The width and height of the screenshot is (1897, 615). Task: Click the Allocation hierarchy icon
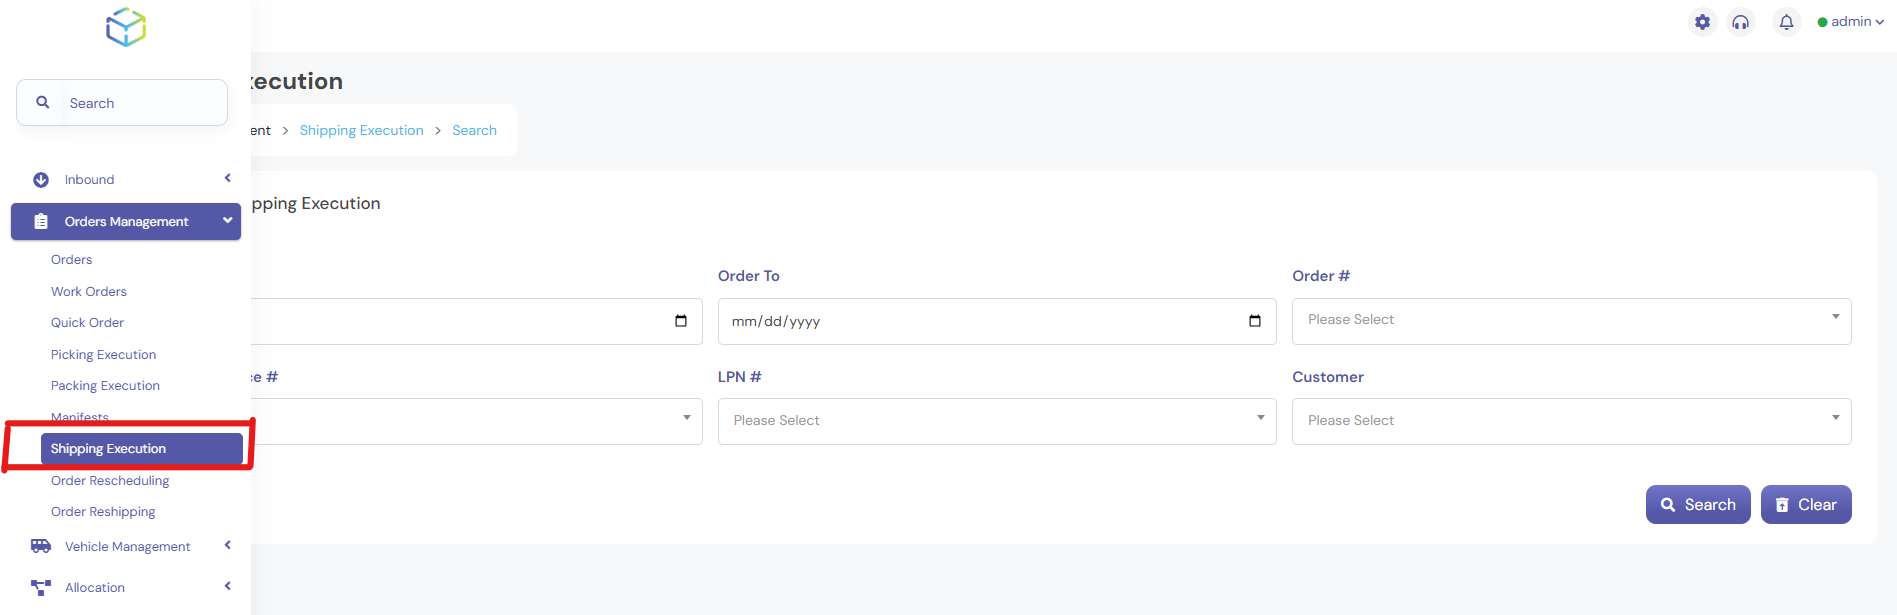pos(41,587)
